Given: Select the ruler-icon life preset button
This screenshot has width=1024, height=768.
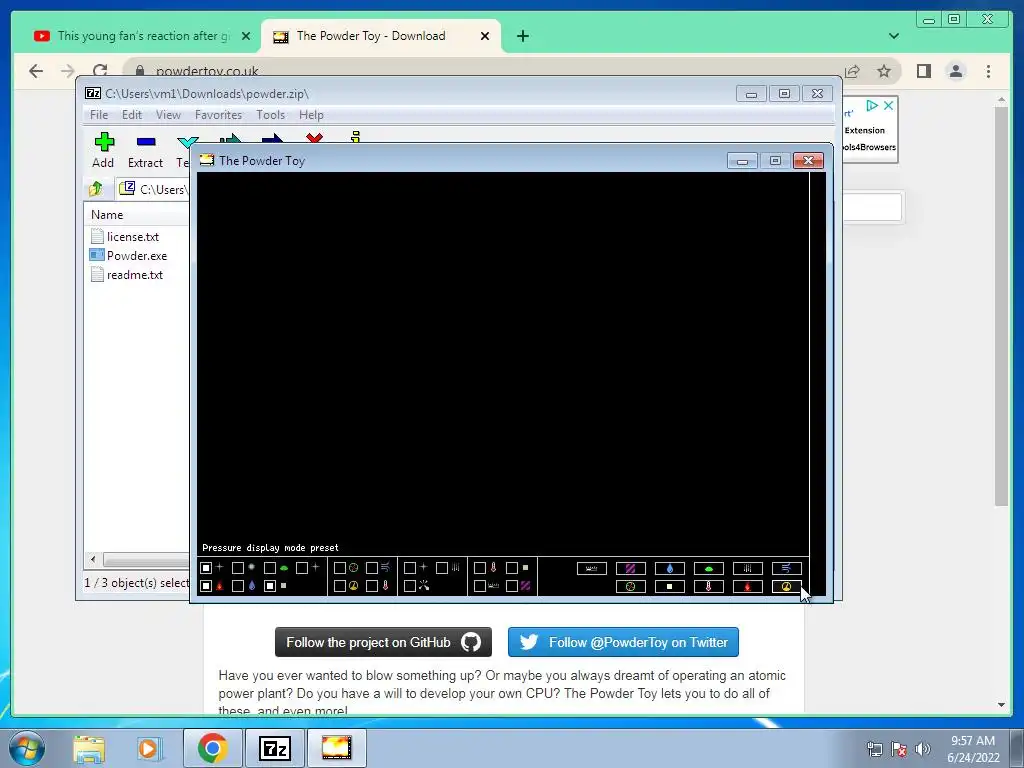Looking at the screenshot, I should point(592,569).
